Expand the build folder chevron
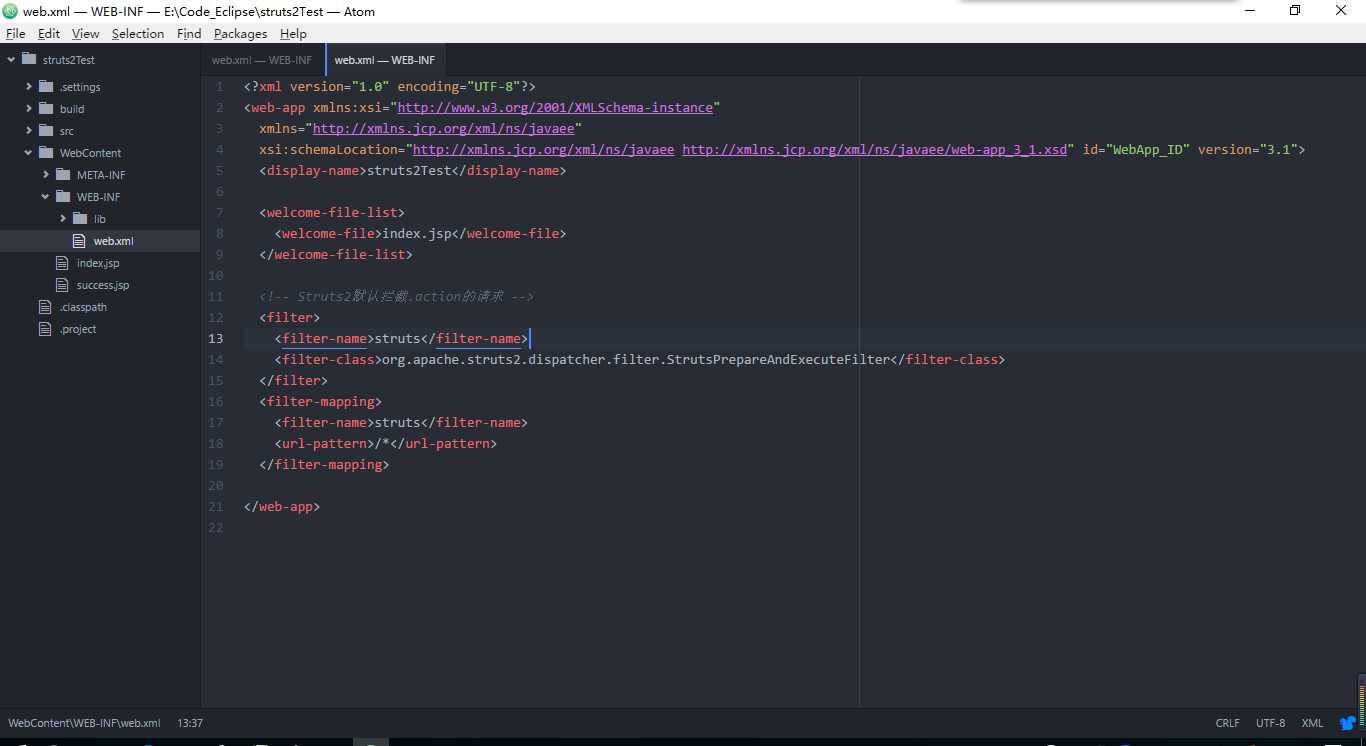 pos(29,108)
